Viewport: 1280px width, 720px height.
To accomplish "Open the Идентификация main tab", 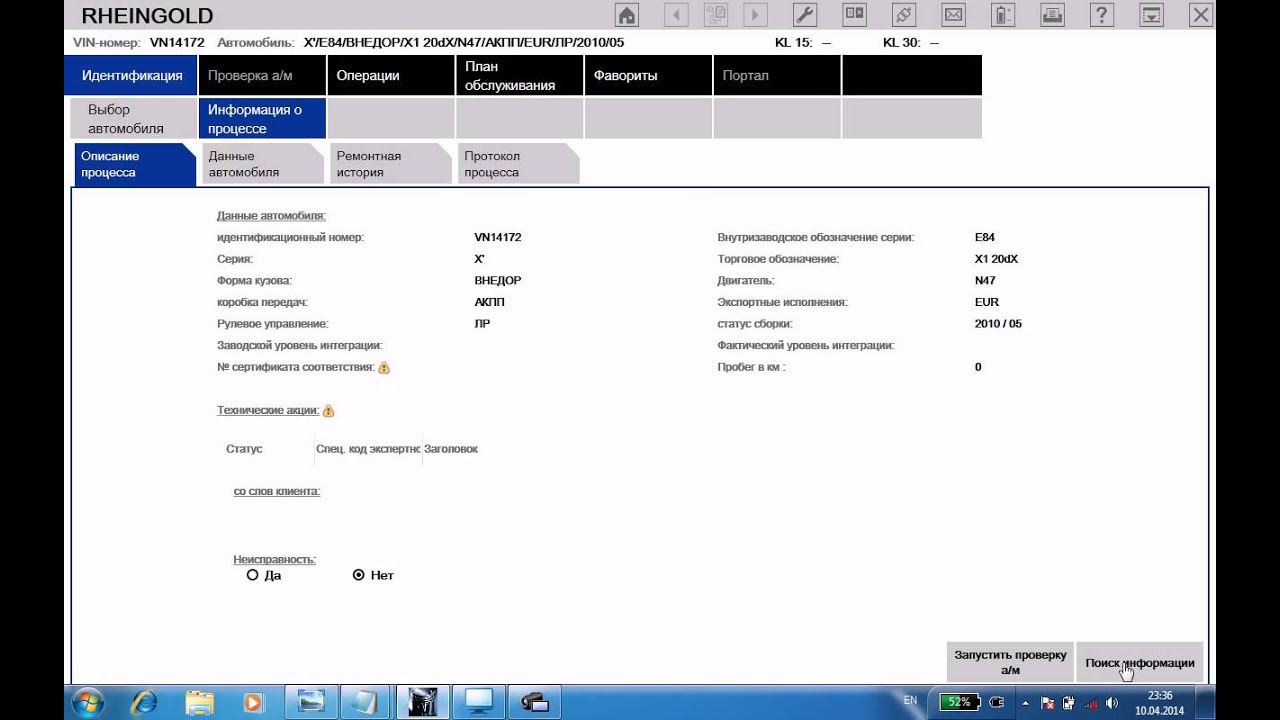I will [131, 75].
